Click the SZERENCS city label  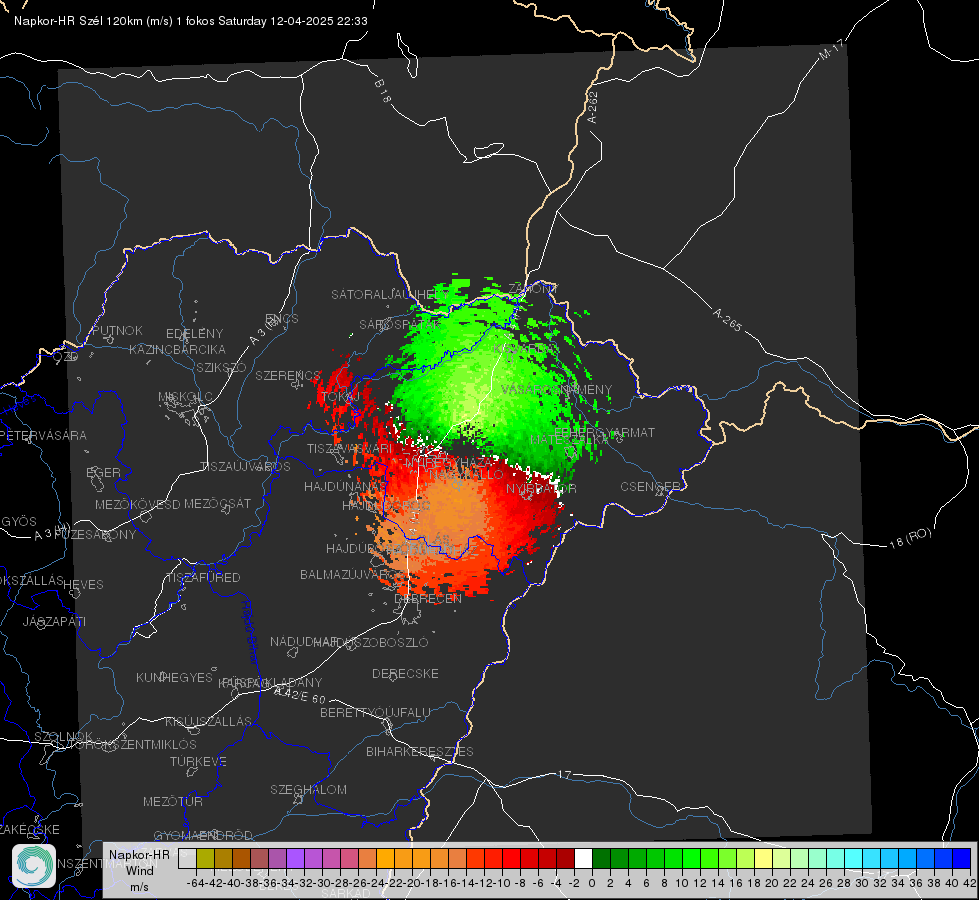pos(287,375)
